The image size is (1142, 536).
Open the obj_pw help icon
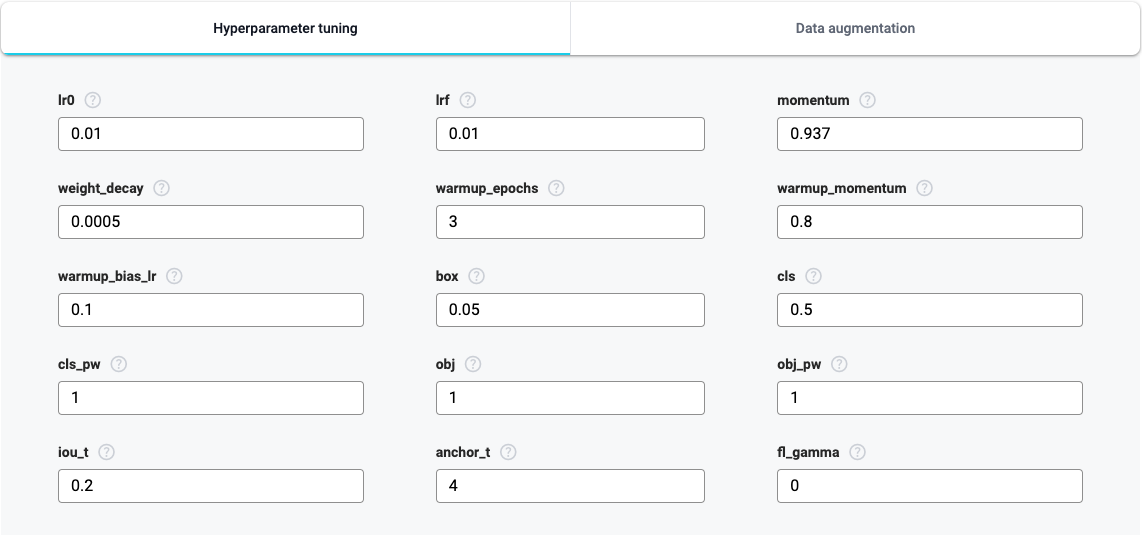pos(838,364)
